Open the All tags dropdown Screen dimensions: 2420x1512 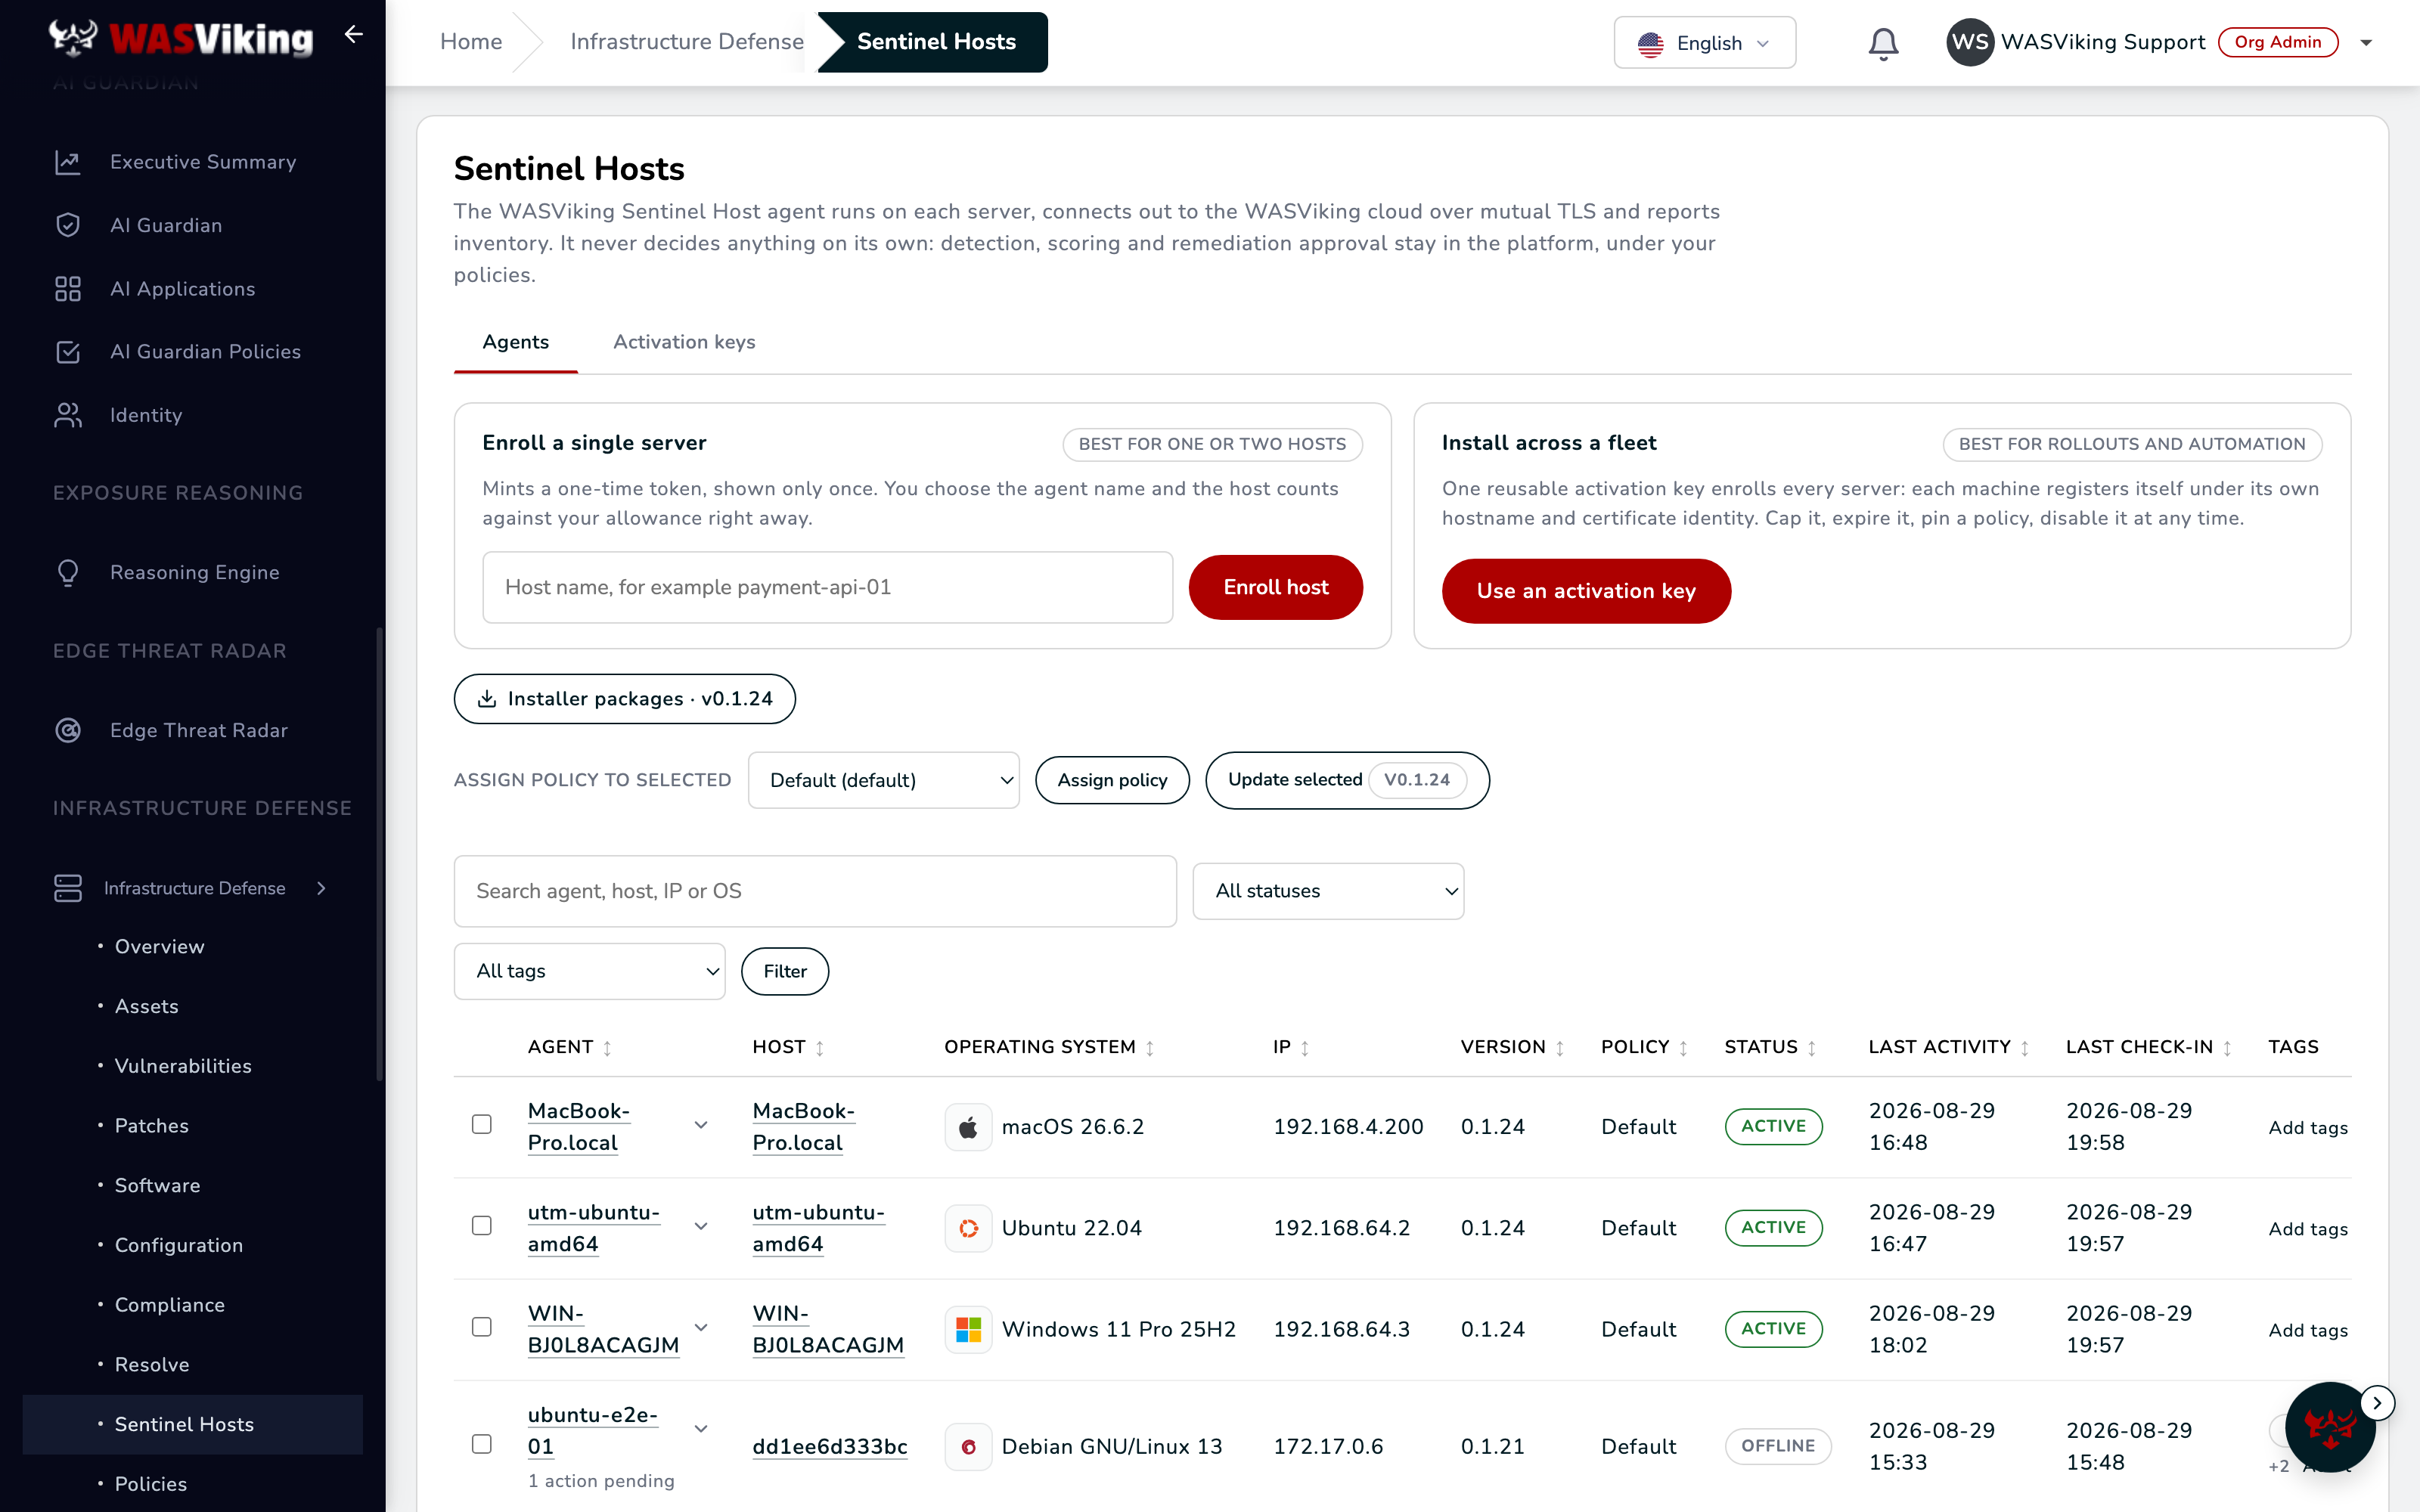[589, 971]
